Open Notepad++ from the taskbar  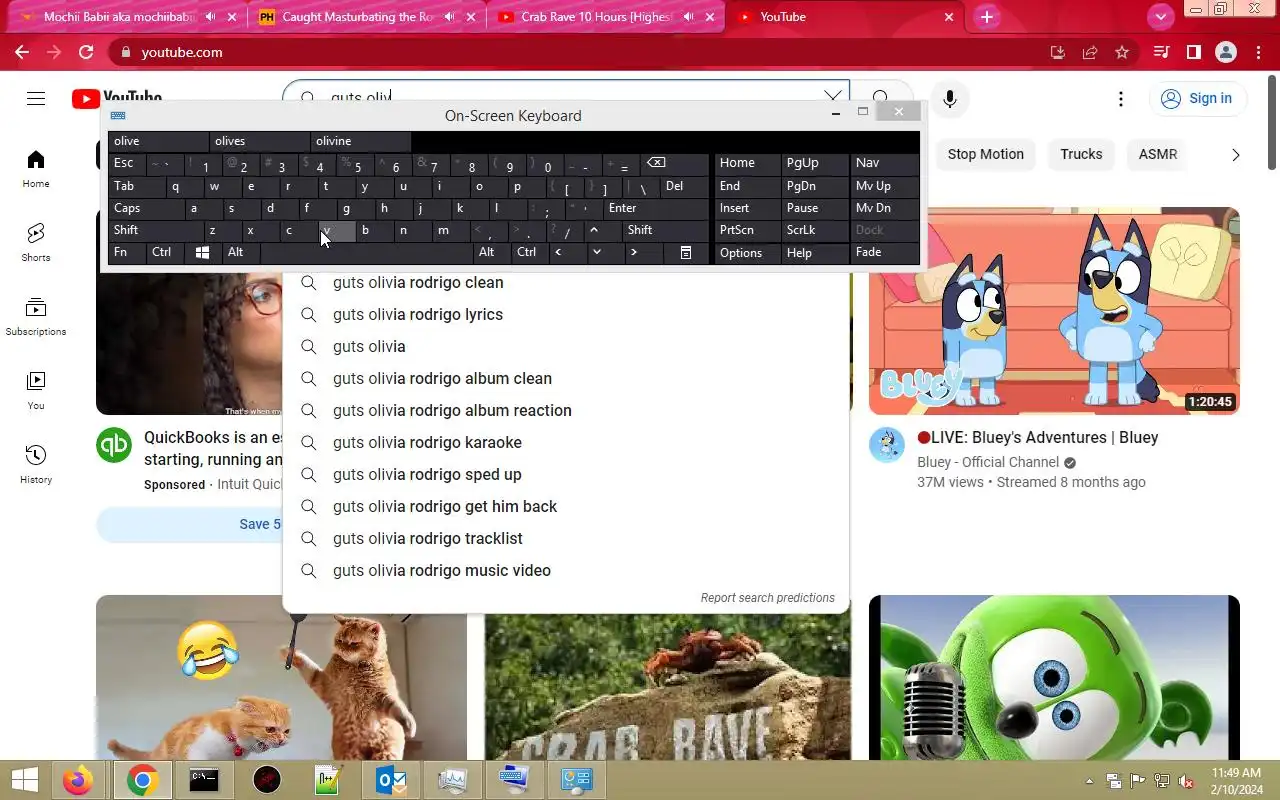coord(328,780)
